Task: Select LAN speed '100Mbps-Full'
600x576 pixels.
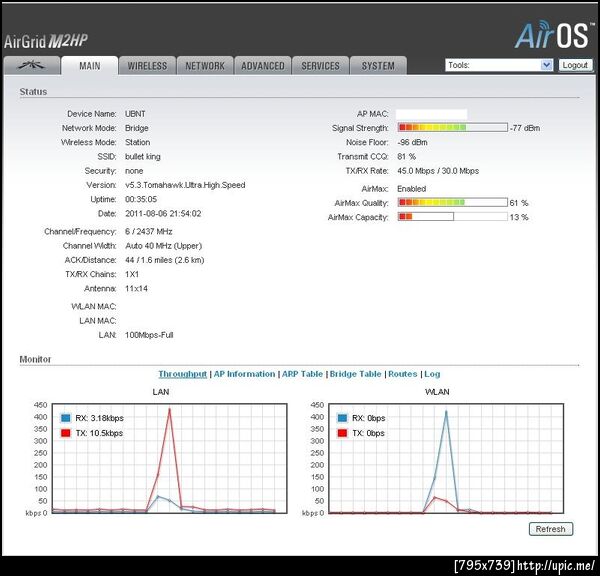Action: (149, 335)
